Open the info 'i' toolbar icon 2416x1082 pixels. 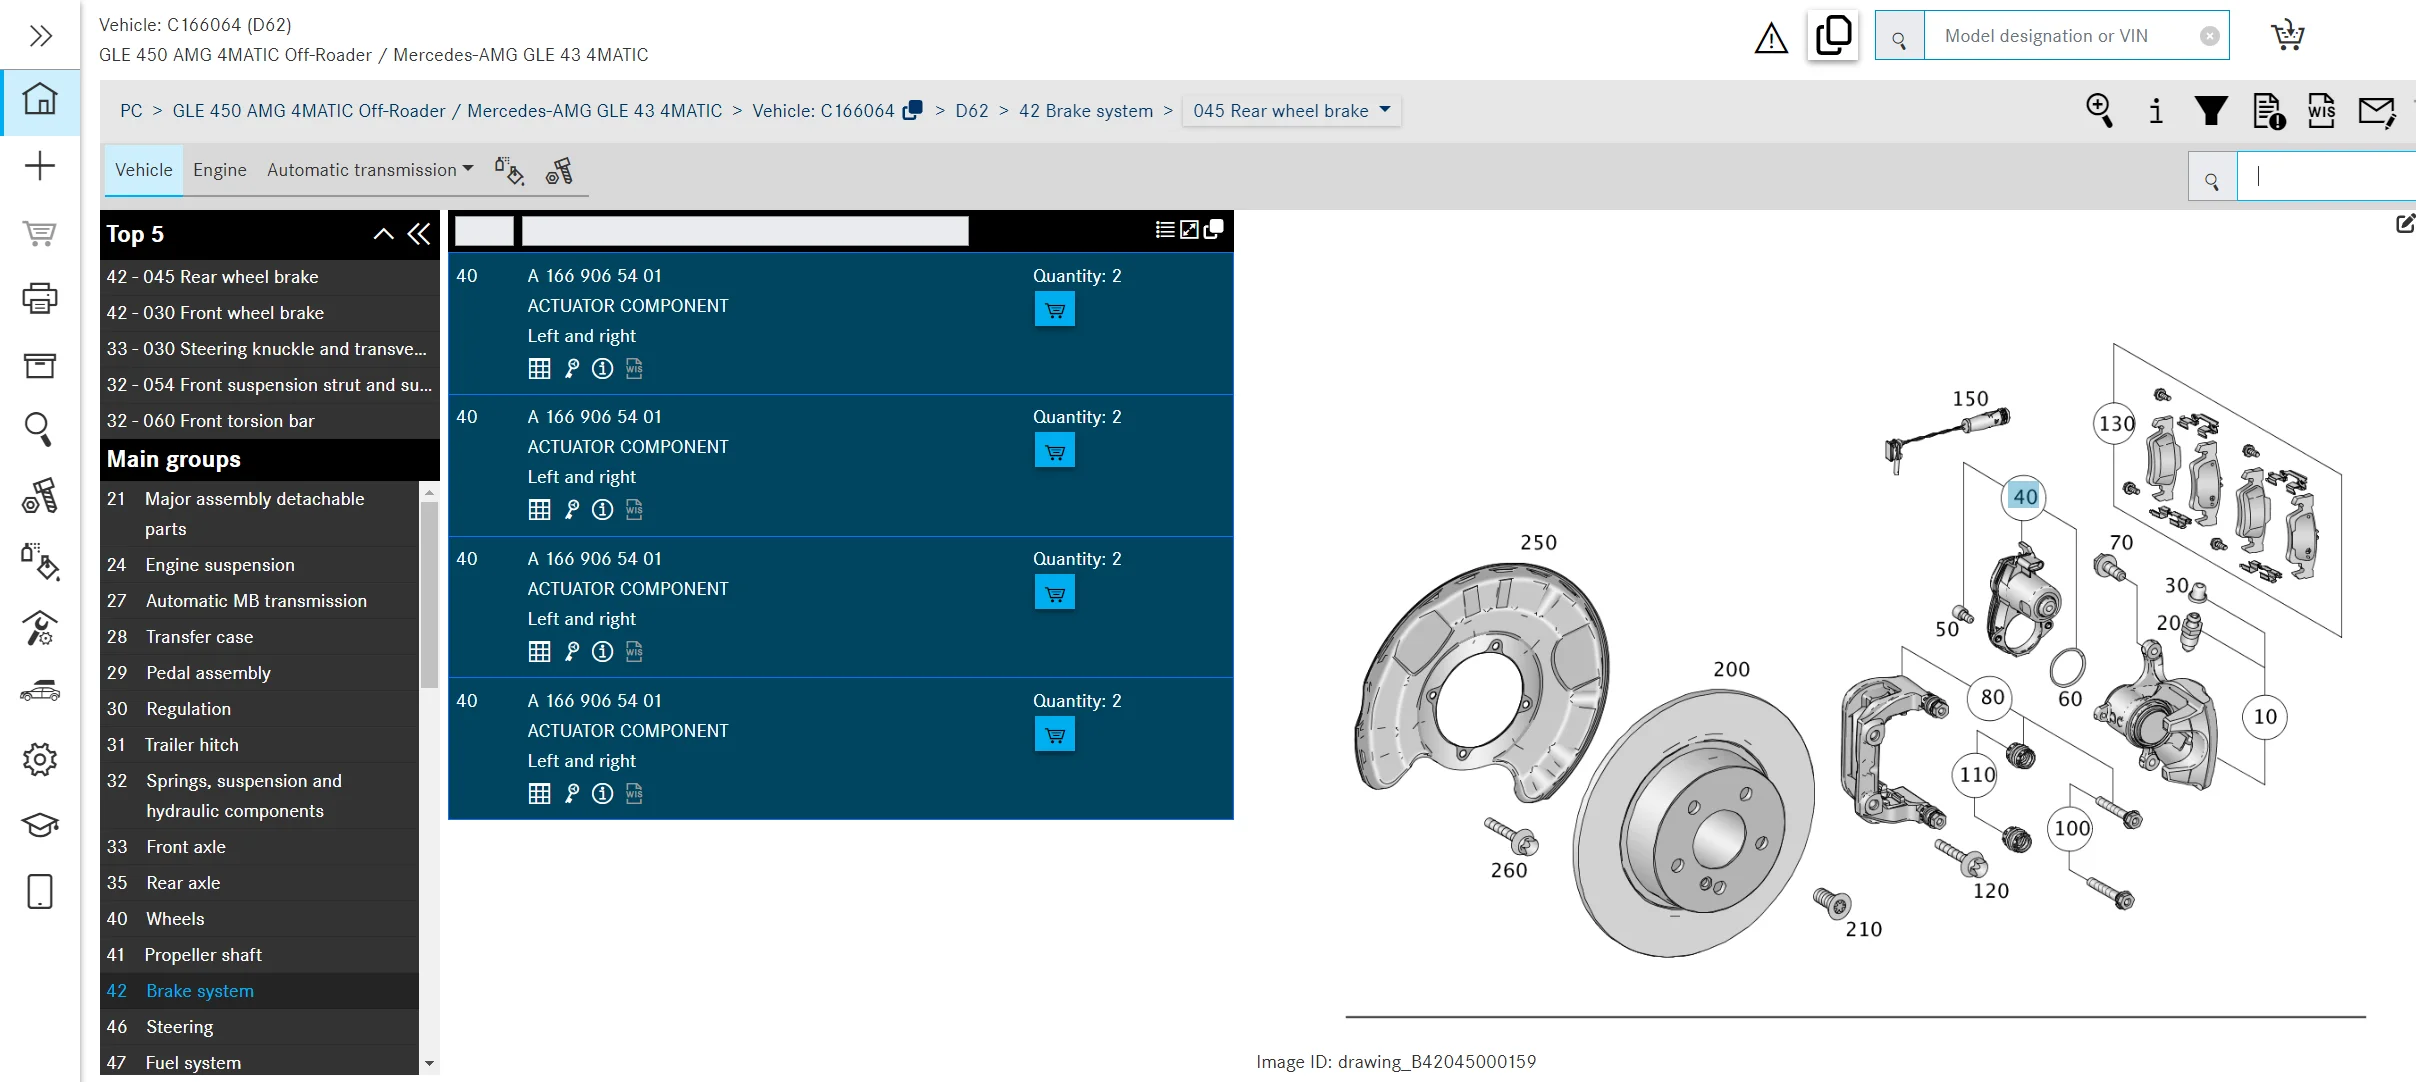2156,110
